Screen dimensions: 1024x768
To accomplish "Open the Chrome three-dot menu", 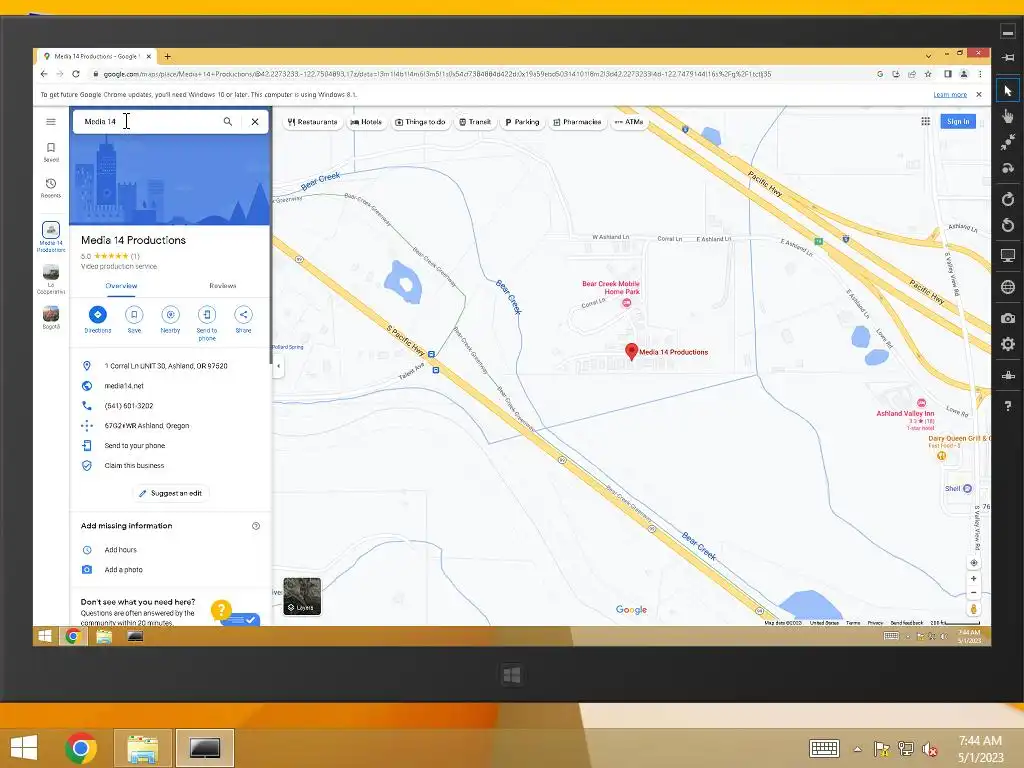I will tap(980, 74).
